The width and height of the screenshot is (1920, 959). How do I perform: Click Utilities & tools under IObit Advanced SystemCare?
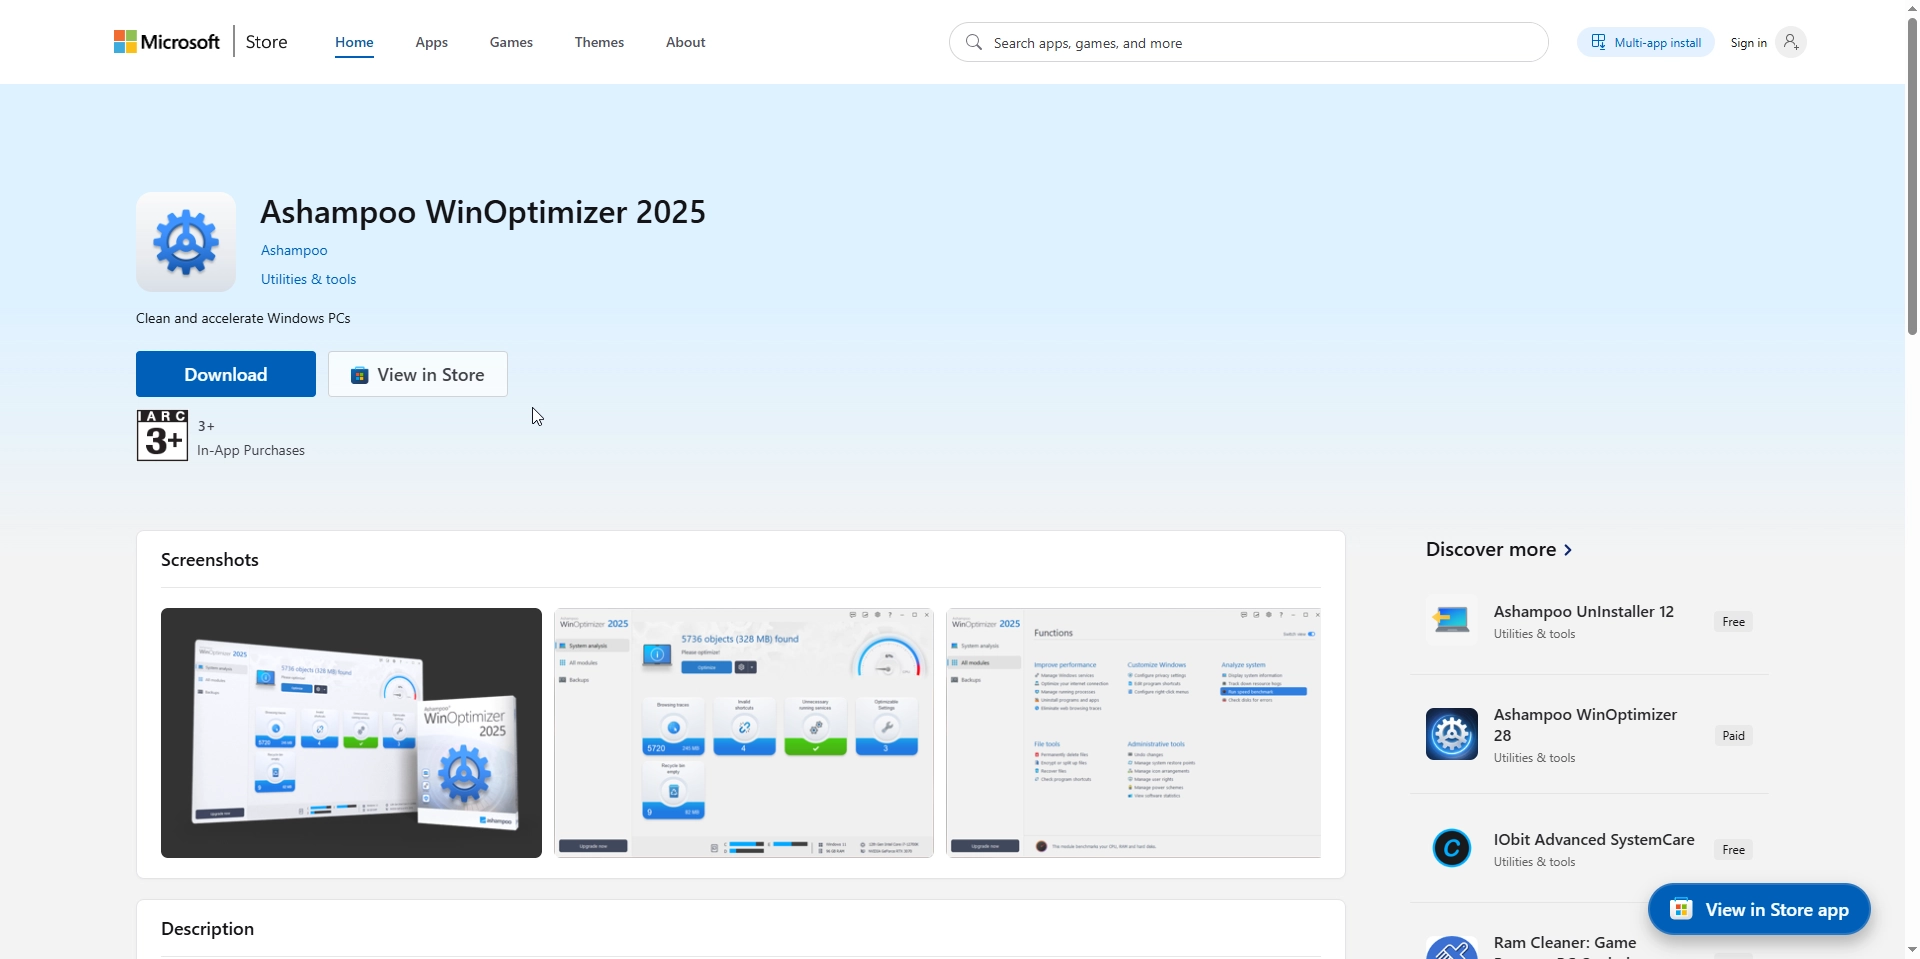[1535, 862]
